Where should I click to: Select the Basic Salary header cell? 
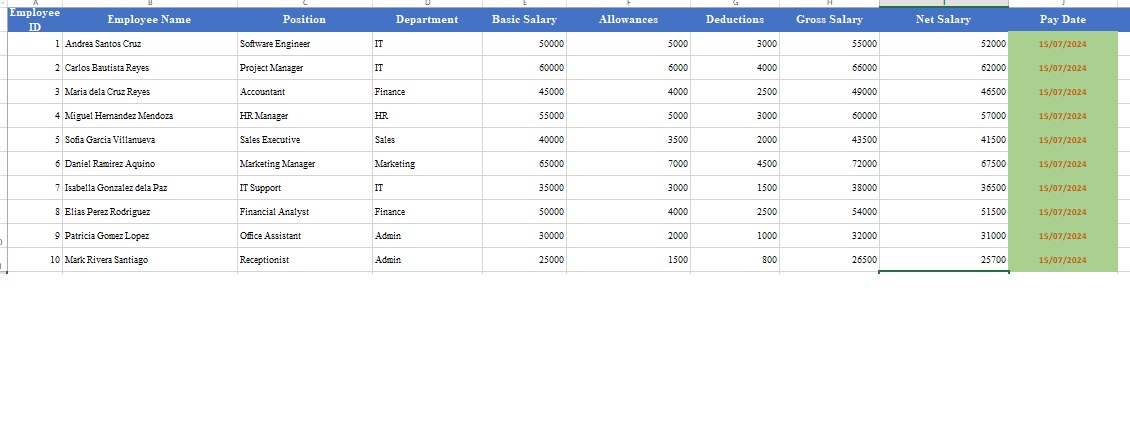click(x=524, y=20)
